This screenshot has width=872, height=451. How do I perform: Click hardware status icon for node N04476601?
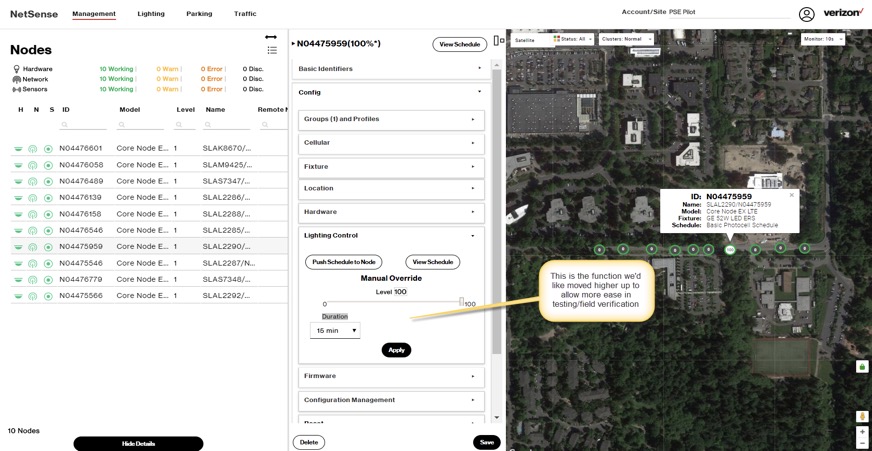(18, 148)
